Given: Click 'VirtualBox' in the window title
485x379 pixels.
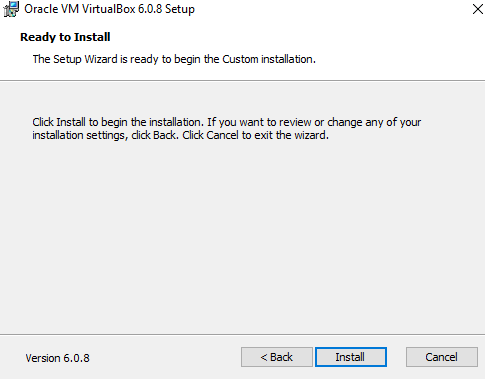Looking at the screenshot, I should pyautogui.click(x=109, y=9).
